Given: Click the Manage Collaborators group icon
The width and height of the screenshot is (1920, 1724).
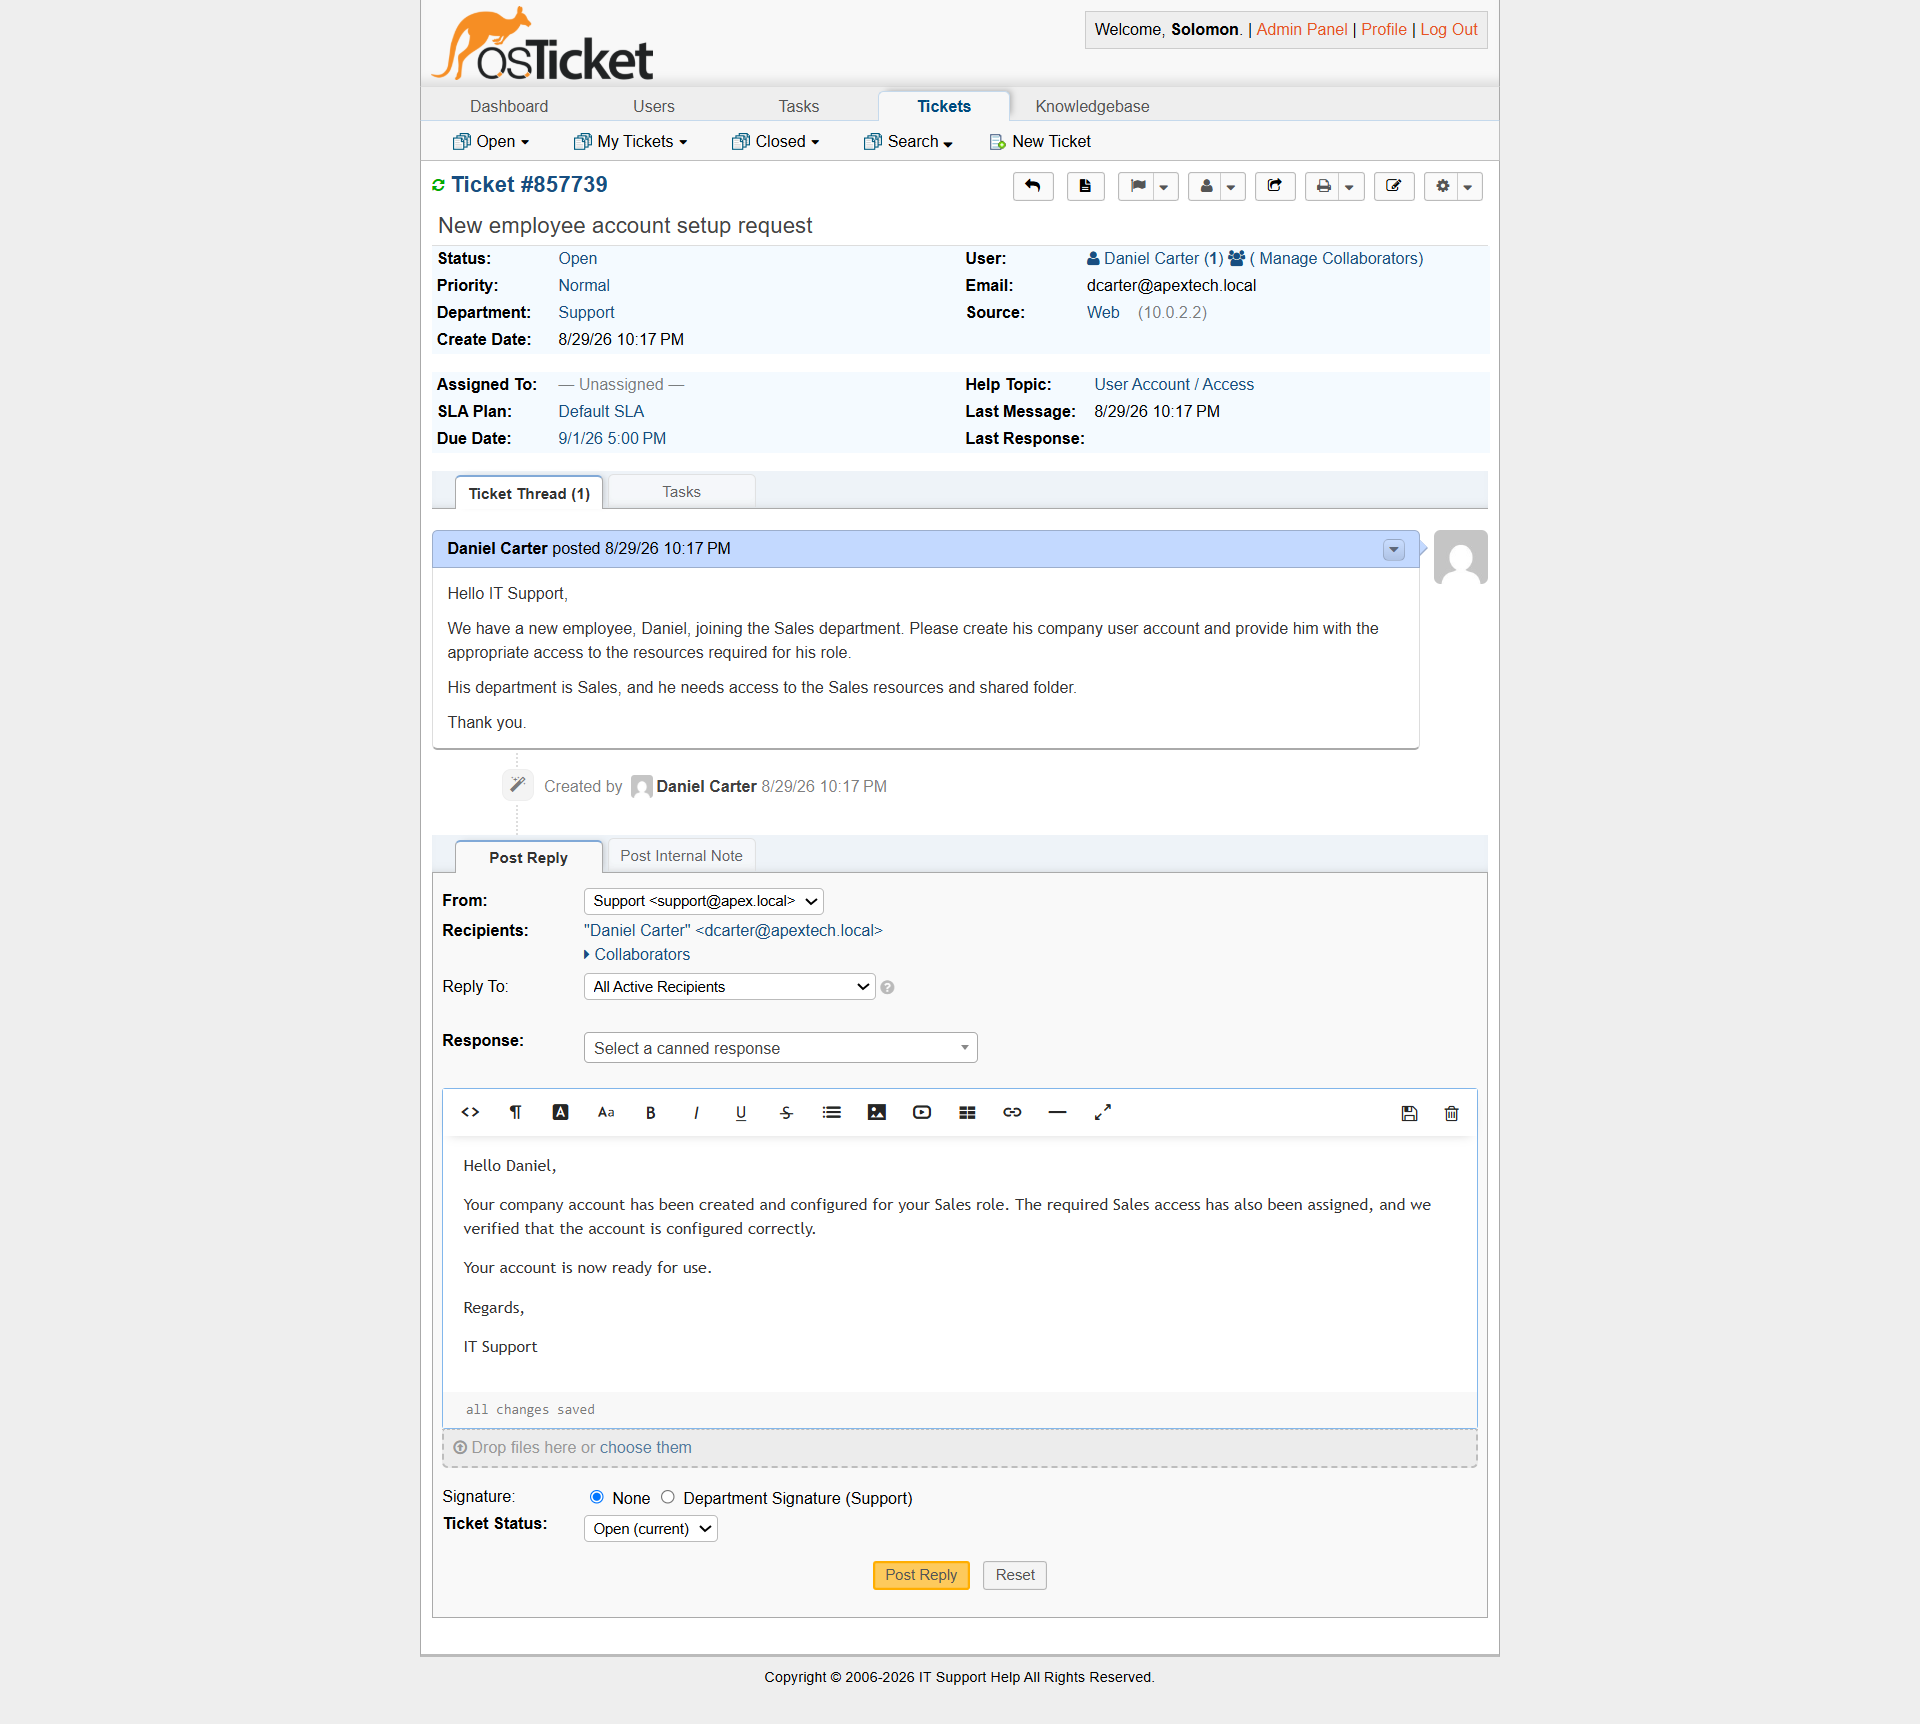Looking at the screenshot, I should click(1236, 258).
